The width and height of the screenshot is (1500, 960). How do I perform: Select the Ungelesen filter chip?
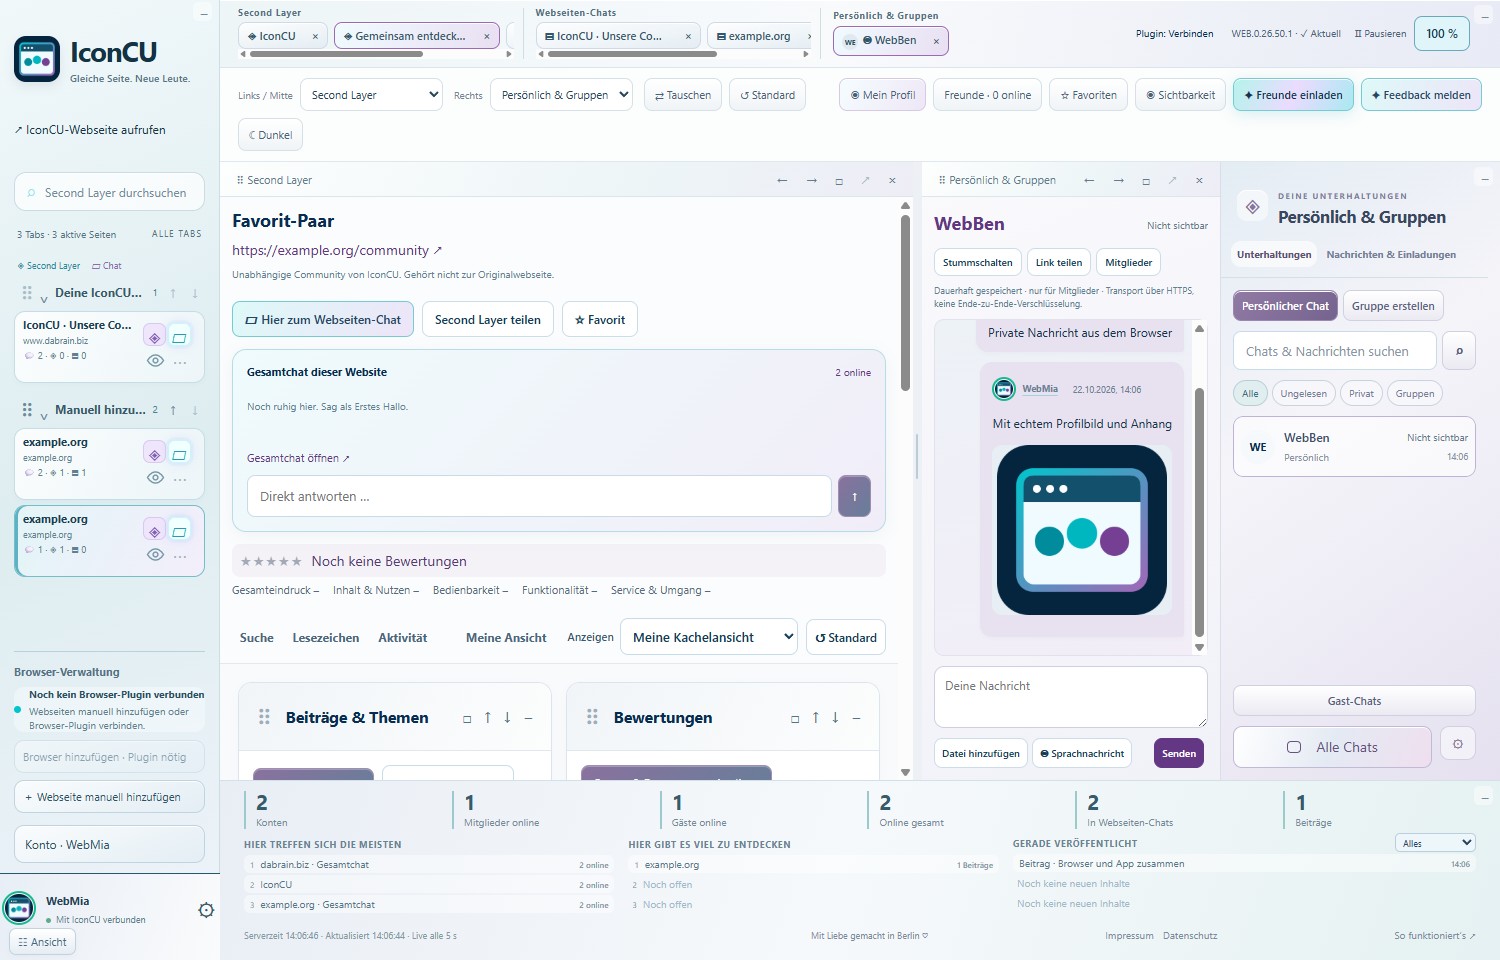coord(1304,394)
